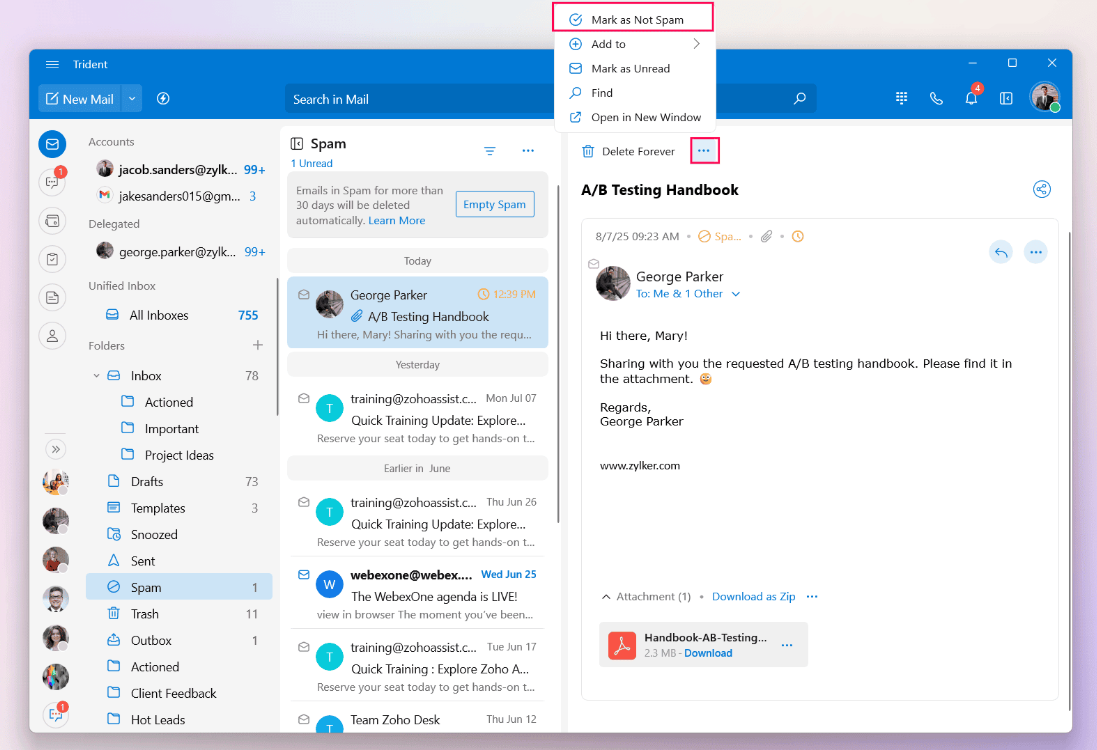Screen dimensions: 1097x750
Task: Toggle the side panel layout icon
Action: (1006, 99)
